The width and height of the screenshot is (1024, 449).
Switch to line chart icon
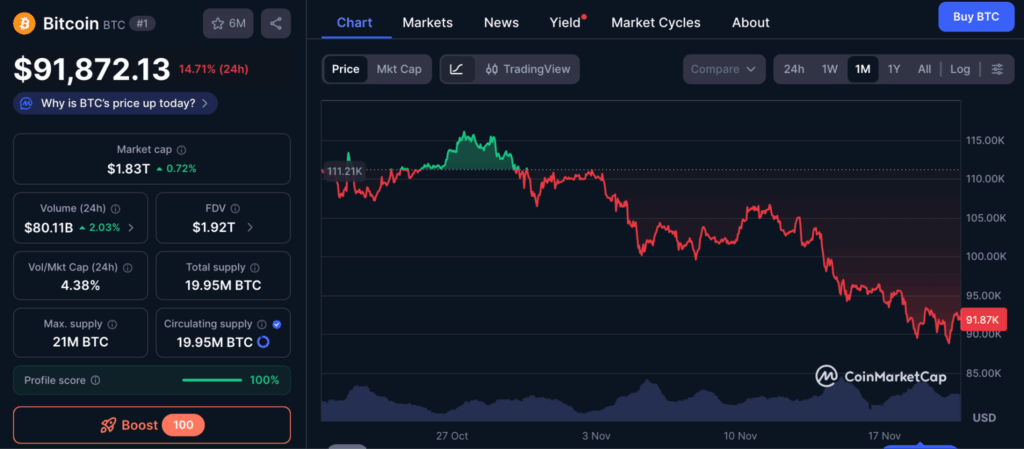coord(456,69)
